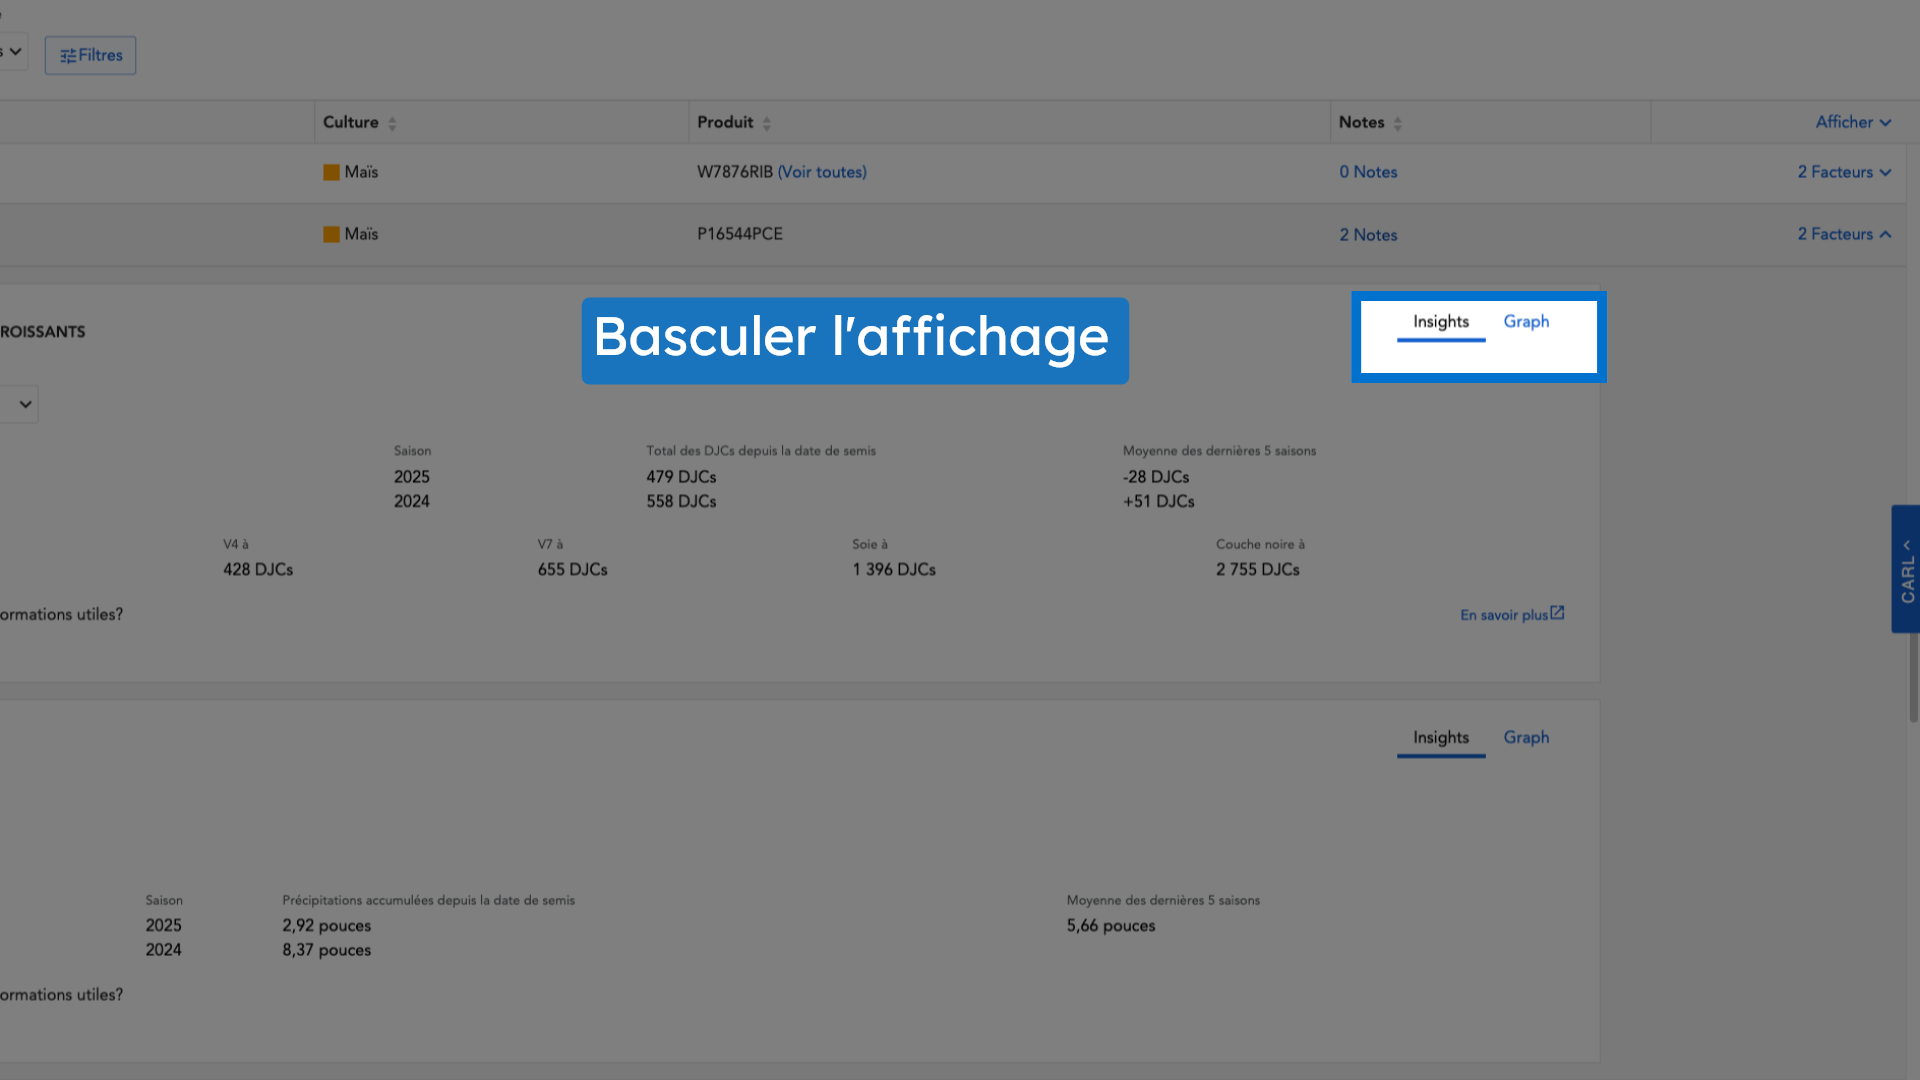
Task: Click the P16544PCE product cell
Action: click(740, 234)
